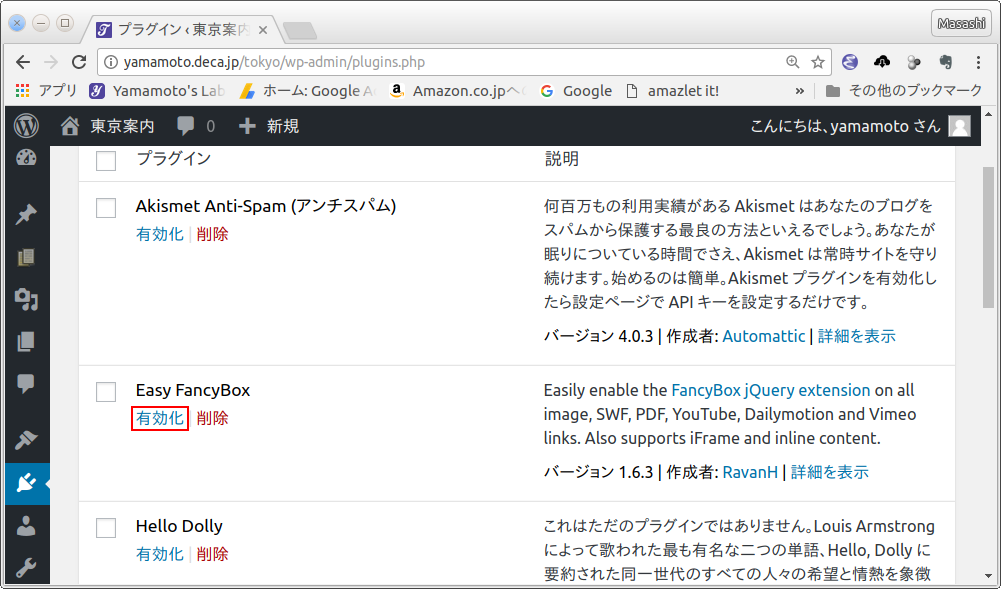
Task: Open こんにちは、yamamoto さん account menu
Action: [x=860, y=126]
